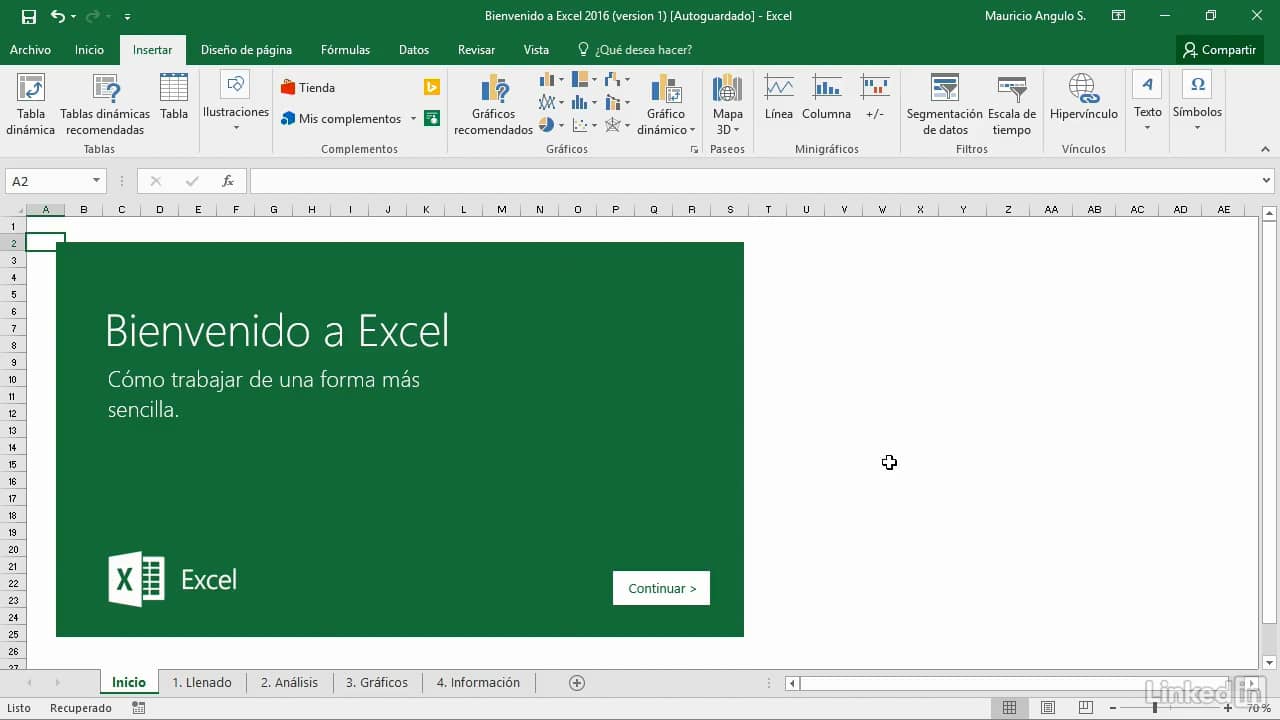The image size is (1280, 720).
Task: Insert a Tabla
Action: (x=174, y=97)
